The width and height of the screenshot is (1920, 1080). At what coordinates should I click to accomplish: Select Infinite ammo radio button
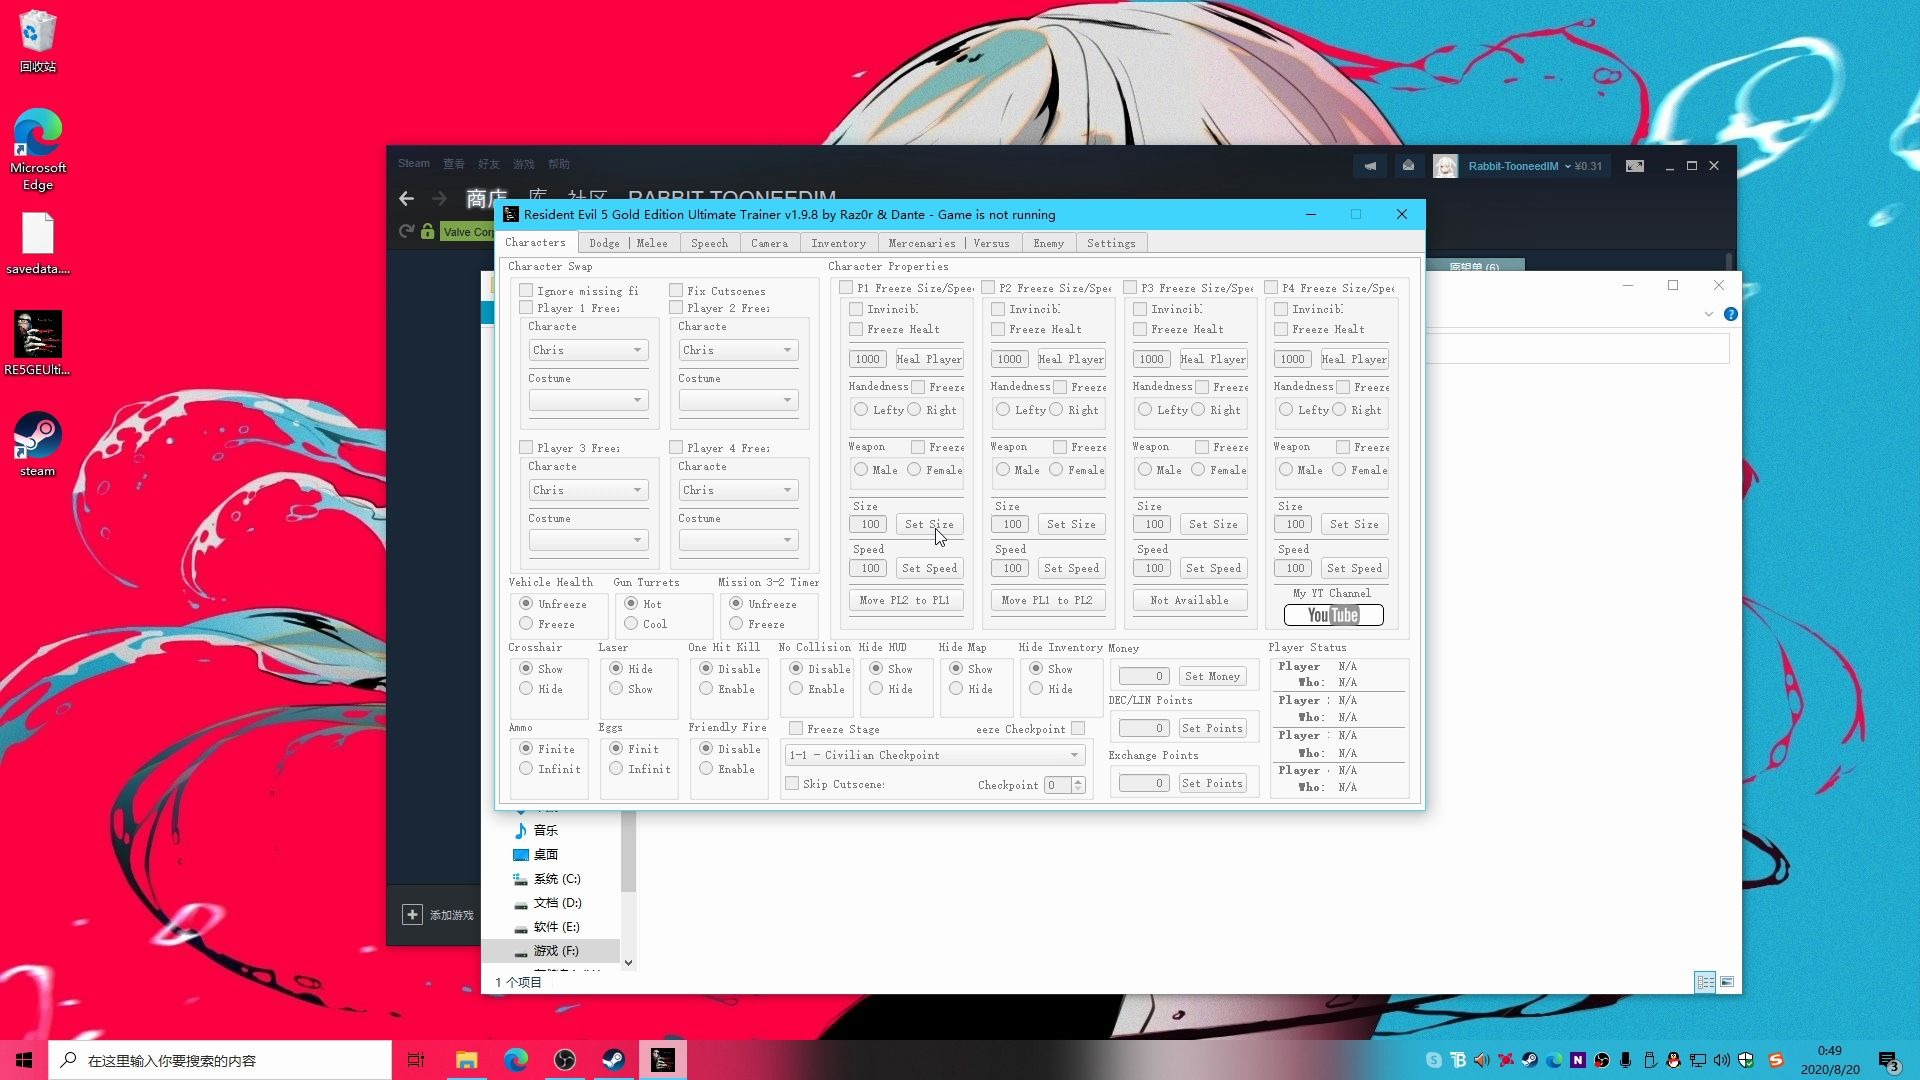(x=526, y=769)
